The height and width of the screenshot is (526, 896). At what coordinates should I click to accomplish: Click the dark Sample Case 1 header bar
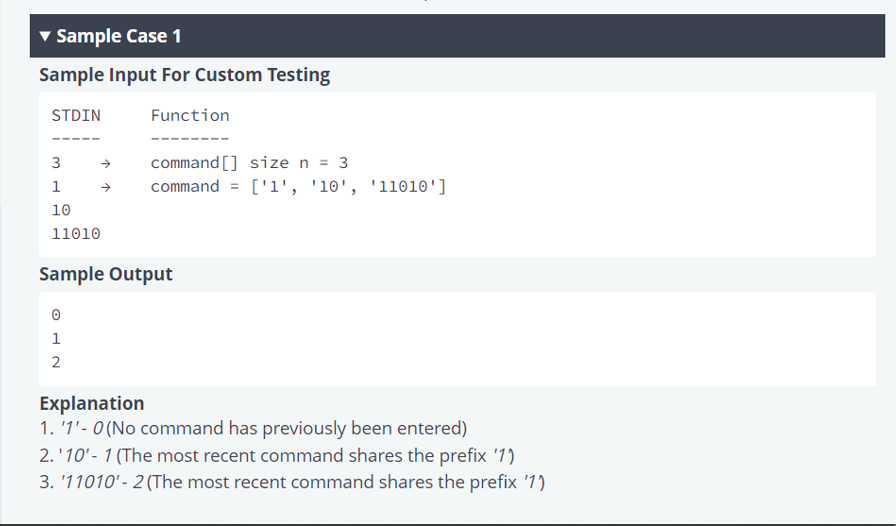(x=457, y=36)
